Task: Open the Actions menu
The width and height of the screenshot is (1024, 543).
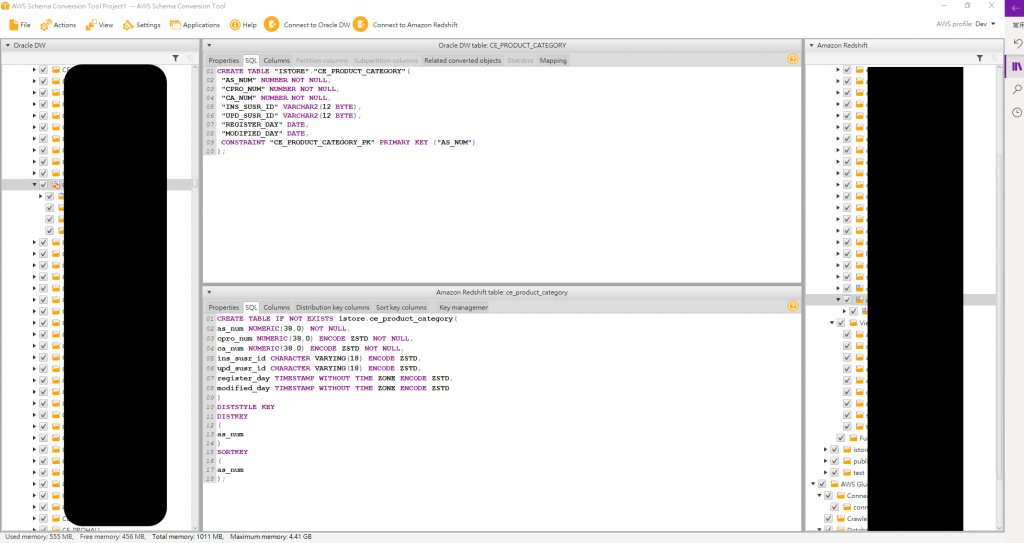Action: pos(58,25)
